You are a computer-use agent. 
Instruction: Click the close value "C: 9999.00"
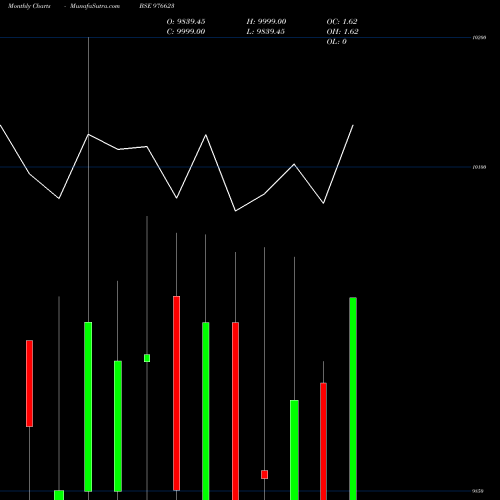186,31
